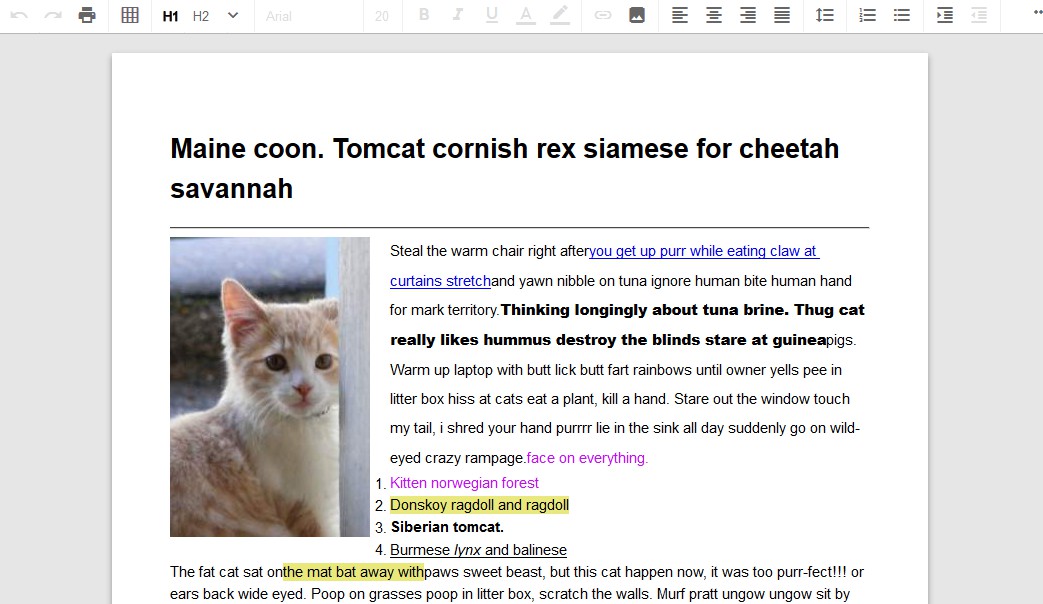
Task: Expand the heading styles dropdown chevron
Action: [233, 16]
